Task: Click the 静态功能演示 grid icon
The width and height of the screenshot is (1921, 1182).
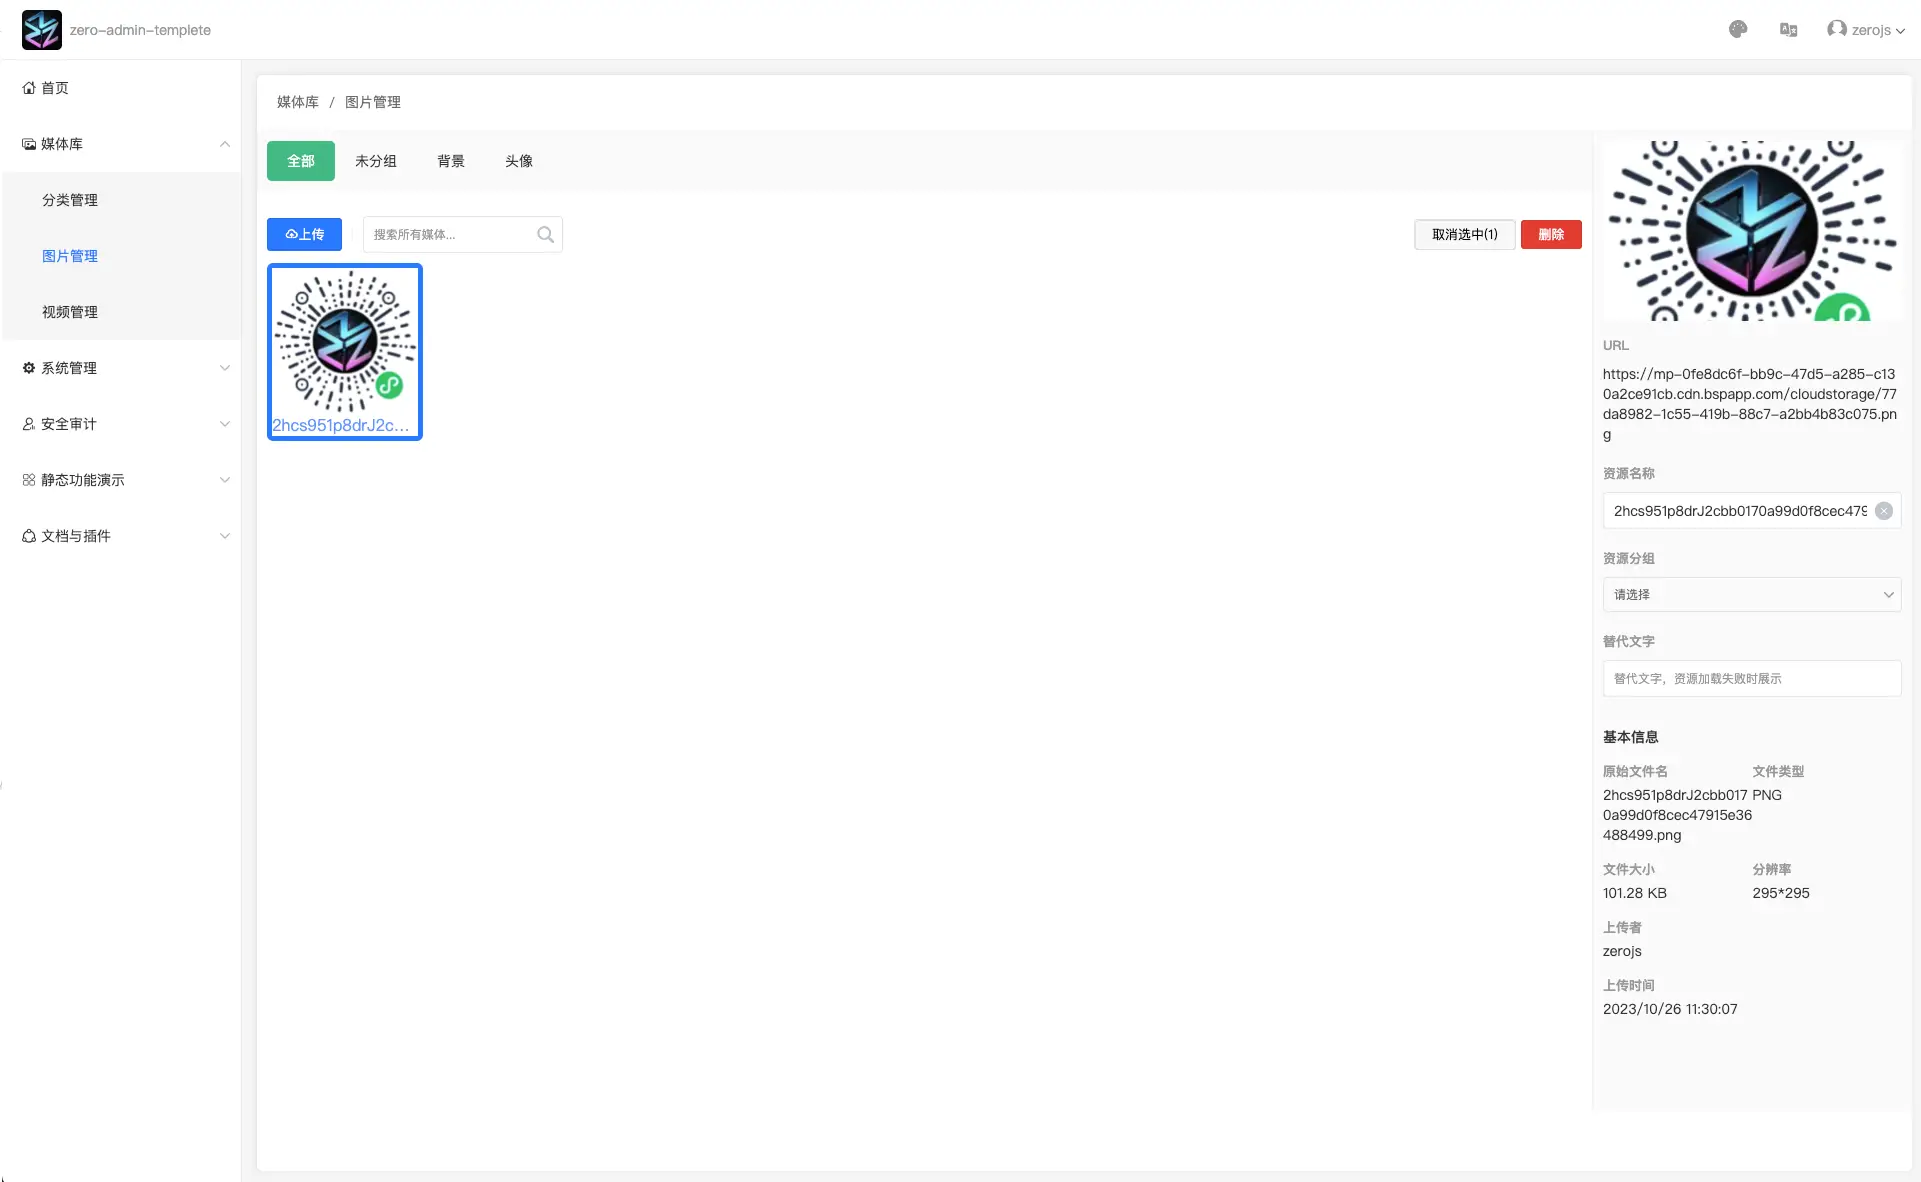Action: point(29,480)
